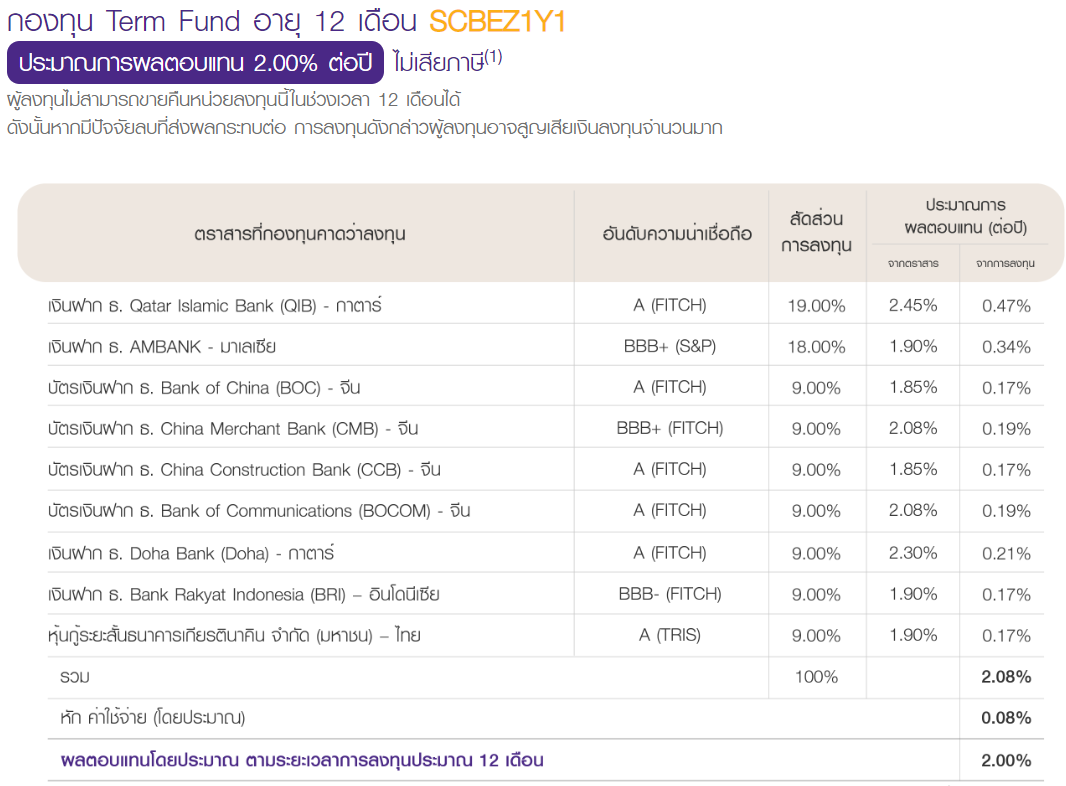Click the BBB+ (S&P) rating cell

tap(670, 346)
